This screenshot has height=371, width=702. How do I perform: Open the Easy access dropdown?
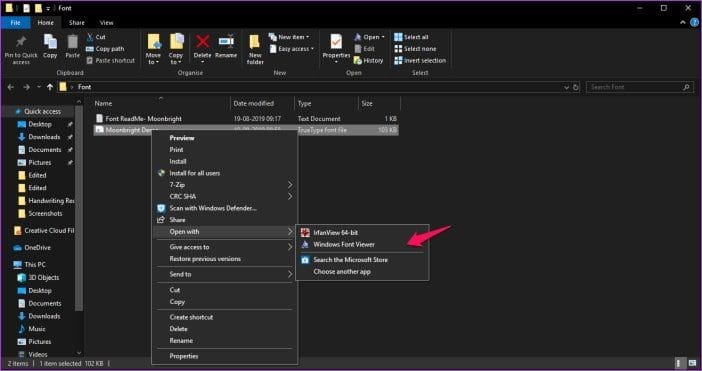pyautogui.click(x=292, y=49)
